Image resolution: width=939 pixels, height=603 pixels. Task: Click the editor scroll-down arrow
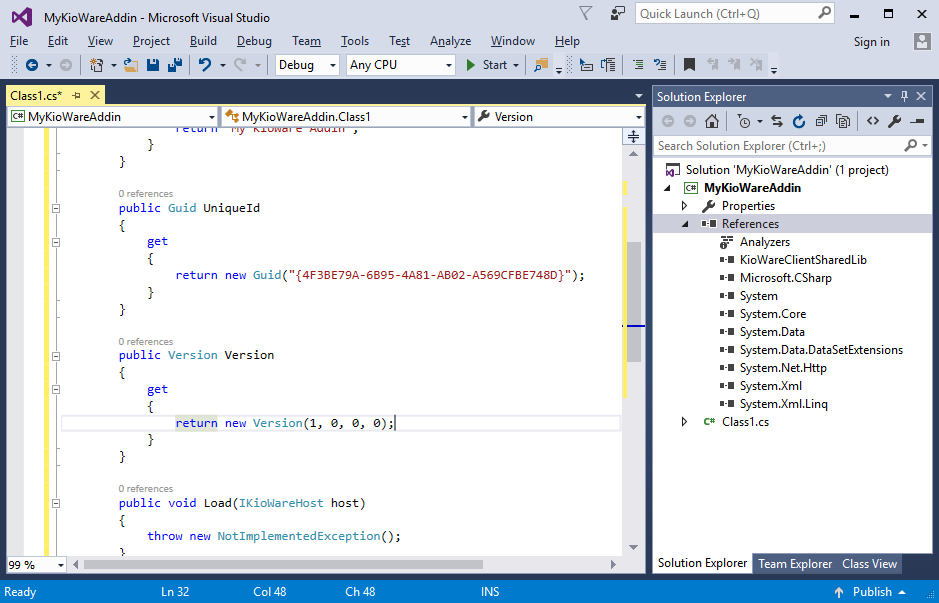click(x=634, y=547)
